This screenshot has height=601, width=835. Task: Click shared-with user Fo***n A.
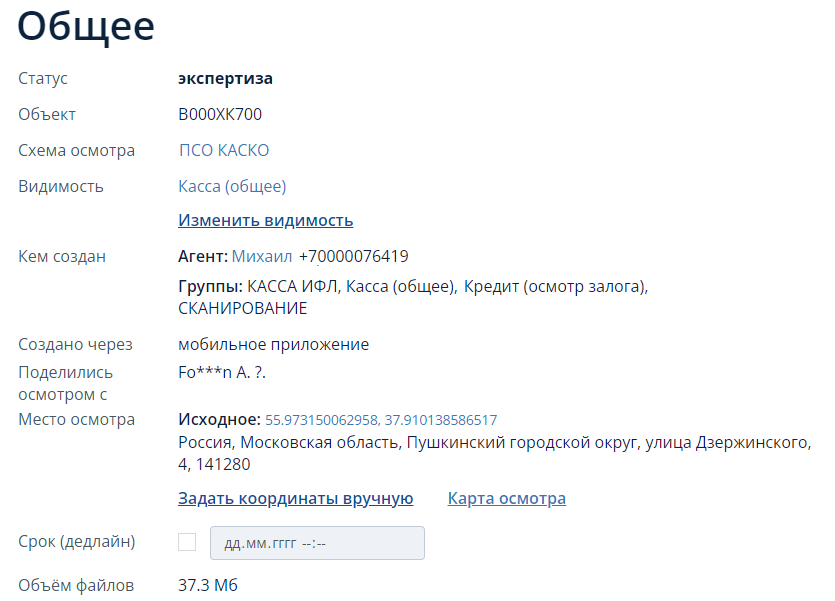222,372
